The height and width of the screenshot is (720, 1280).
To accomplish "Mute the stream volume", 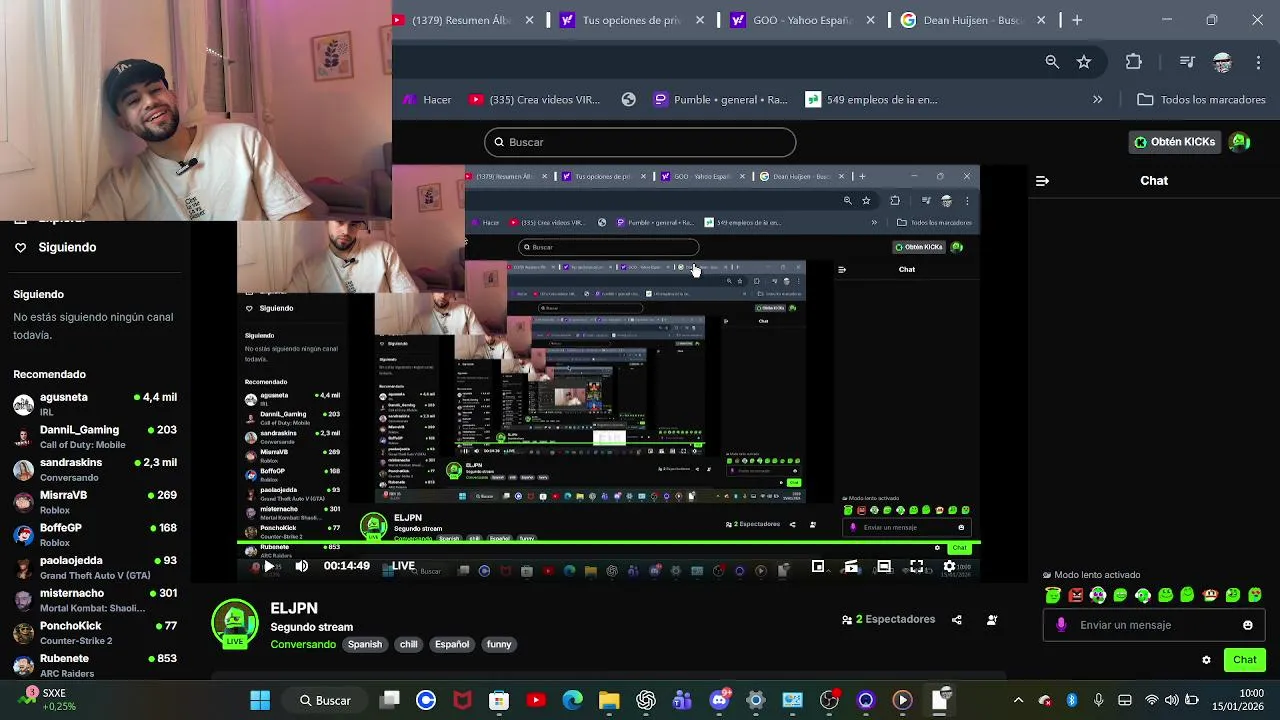I will coord(301,566).
